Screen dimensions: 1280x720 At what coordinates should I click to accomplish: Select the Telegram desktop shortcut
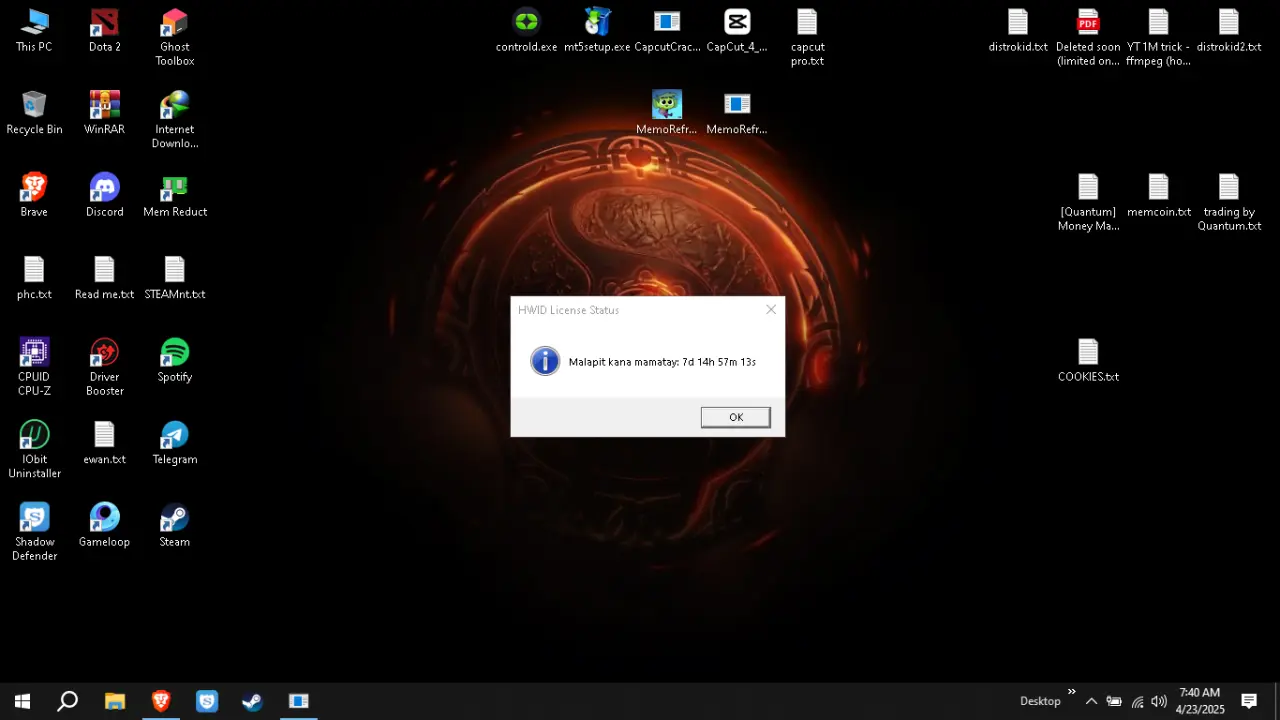click(174, 443)
